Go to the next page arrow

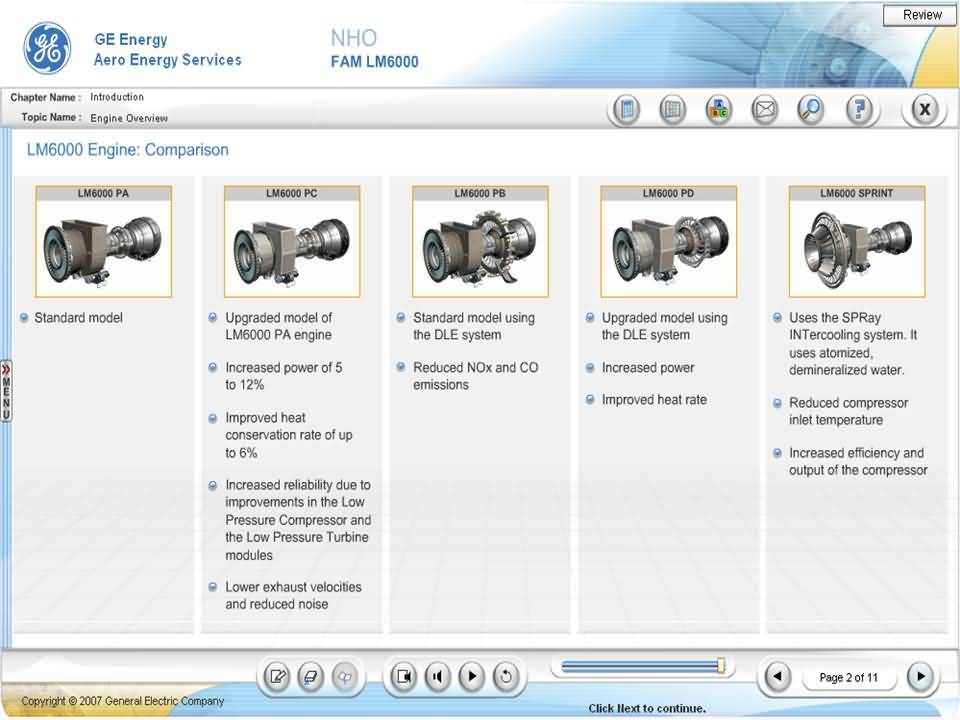(921, 677)
